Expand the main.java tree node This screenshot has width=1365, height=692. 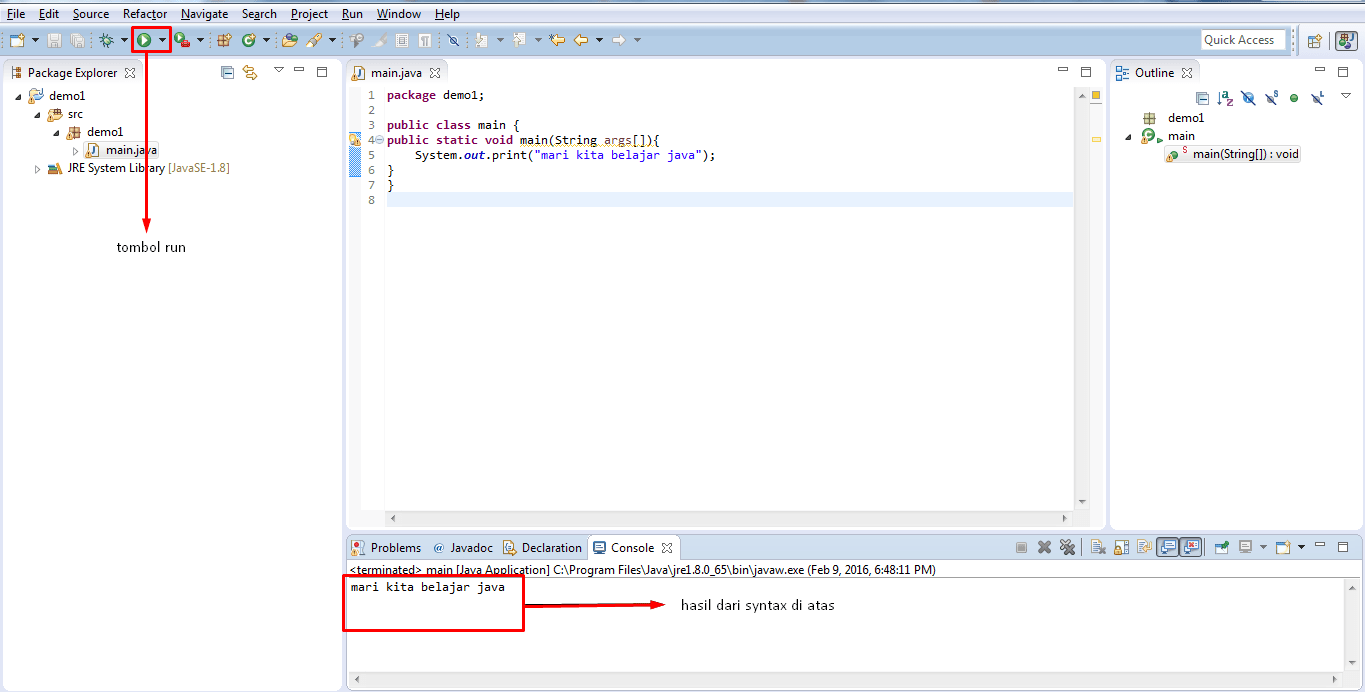tap(75, 150)
